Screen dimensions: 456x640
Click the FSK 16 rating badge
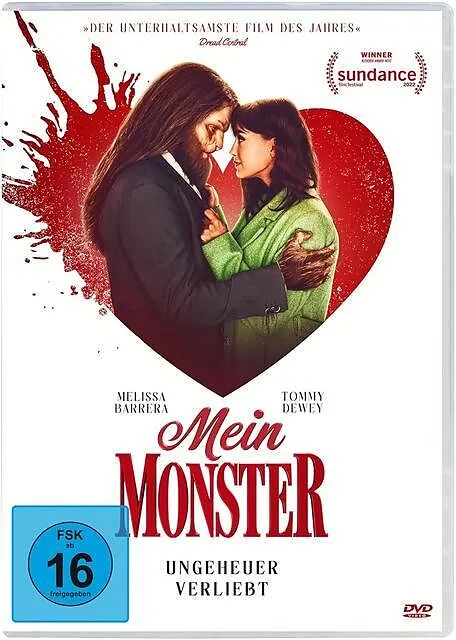point(69,564)
